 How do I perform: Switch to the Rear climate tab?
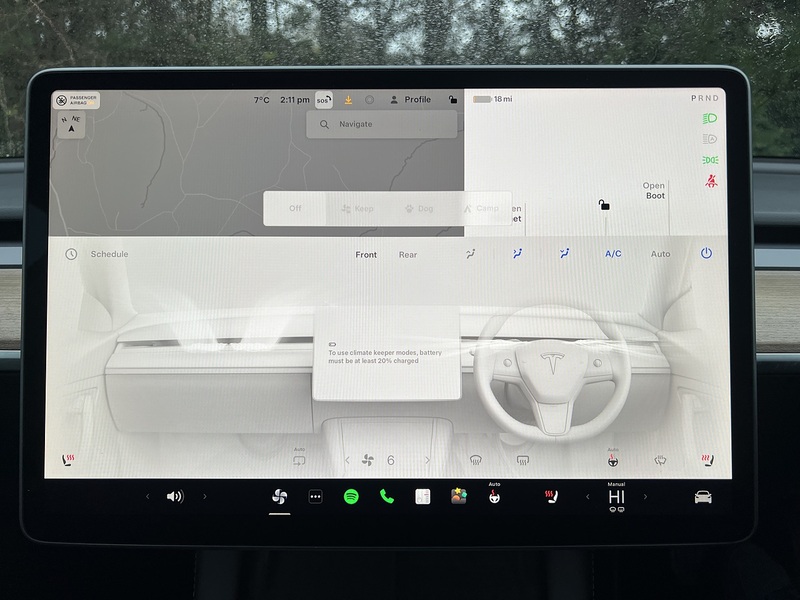(x=408, y=255)
